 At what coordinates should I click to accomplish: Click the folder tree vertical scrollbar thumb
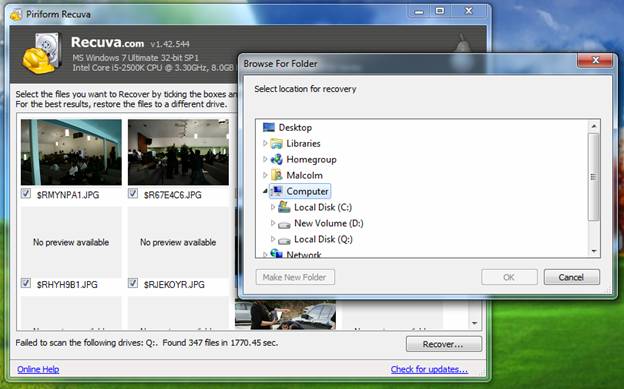point(593,177)
